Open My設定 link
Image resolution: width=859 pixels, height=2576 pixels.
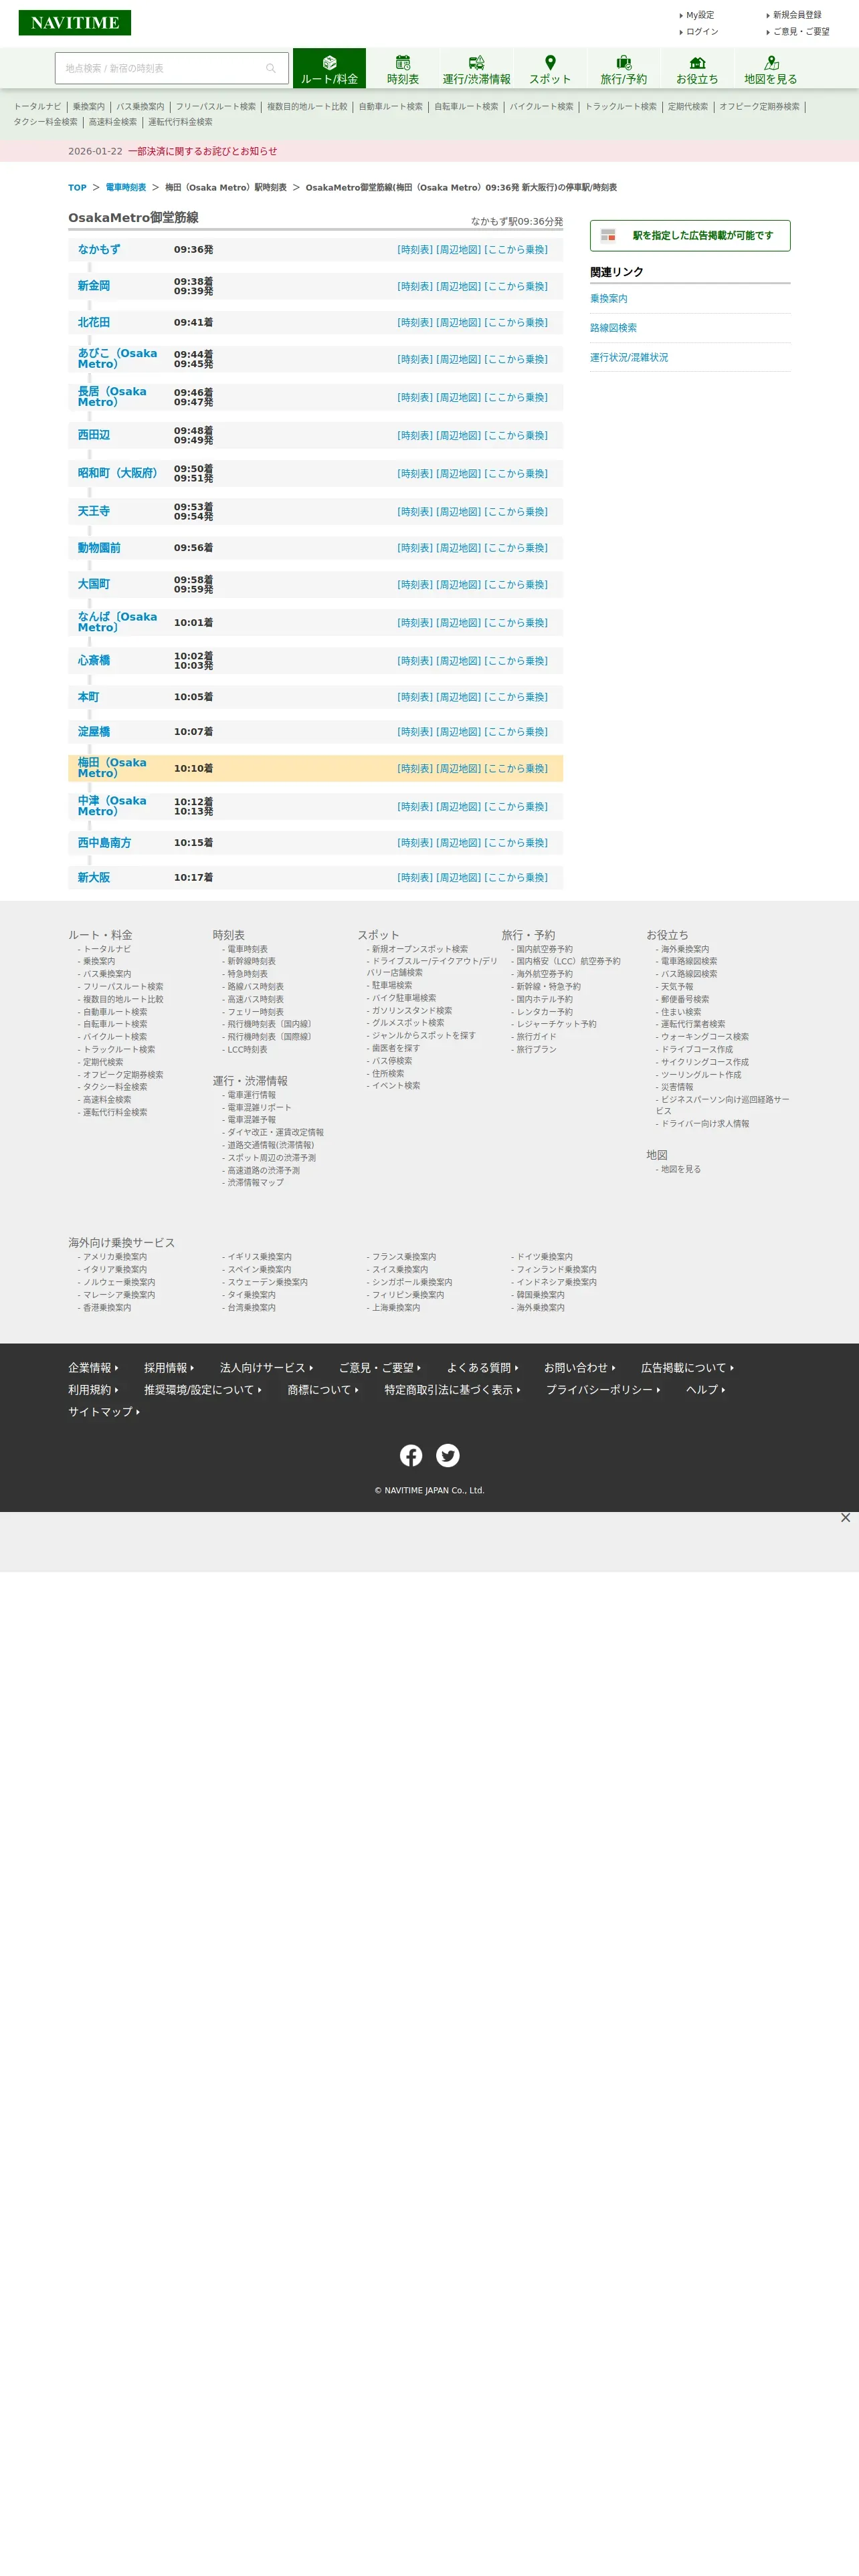(699, 15)
